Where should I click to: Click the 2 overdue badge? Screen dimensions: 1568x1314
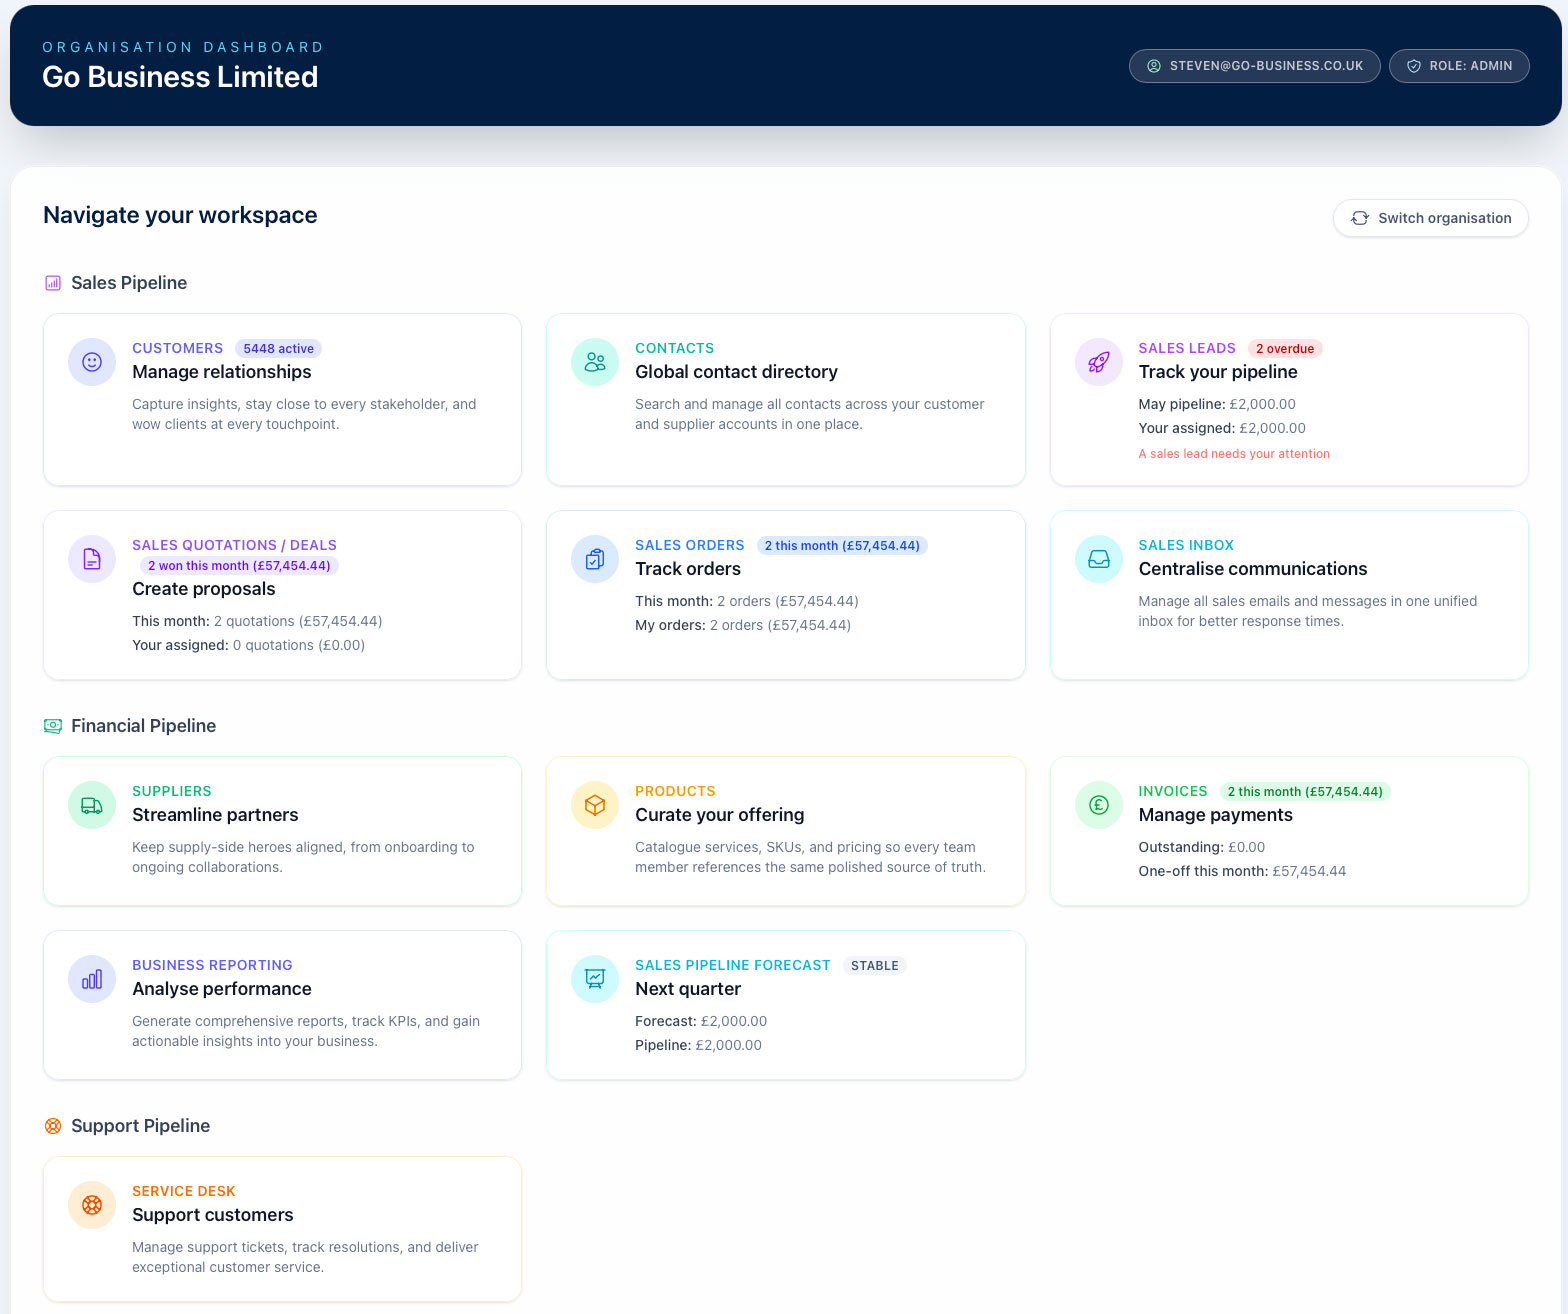click(x=1285, y=349)
